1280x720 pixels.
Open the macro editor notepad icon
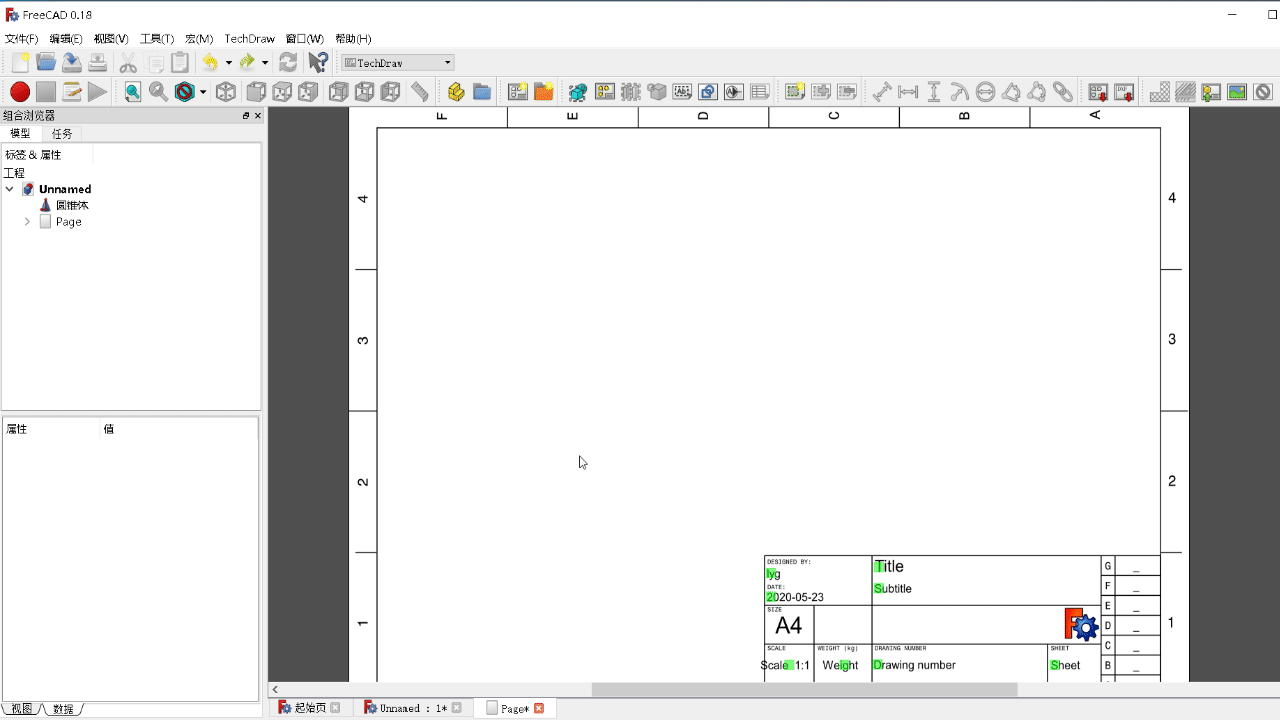tap(72, 92)
